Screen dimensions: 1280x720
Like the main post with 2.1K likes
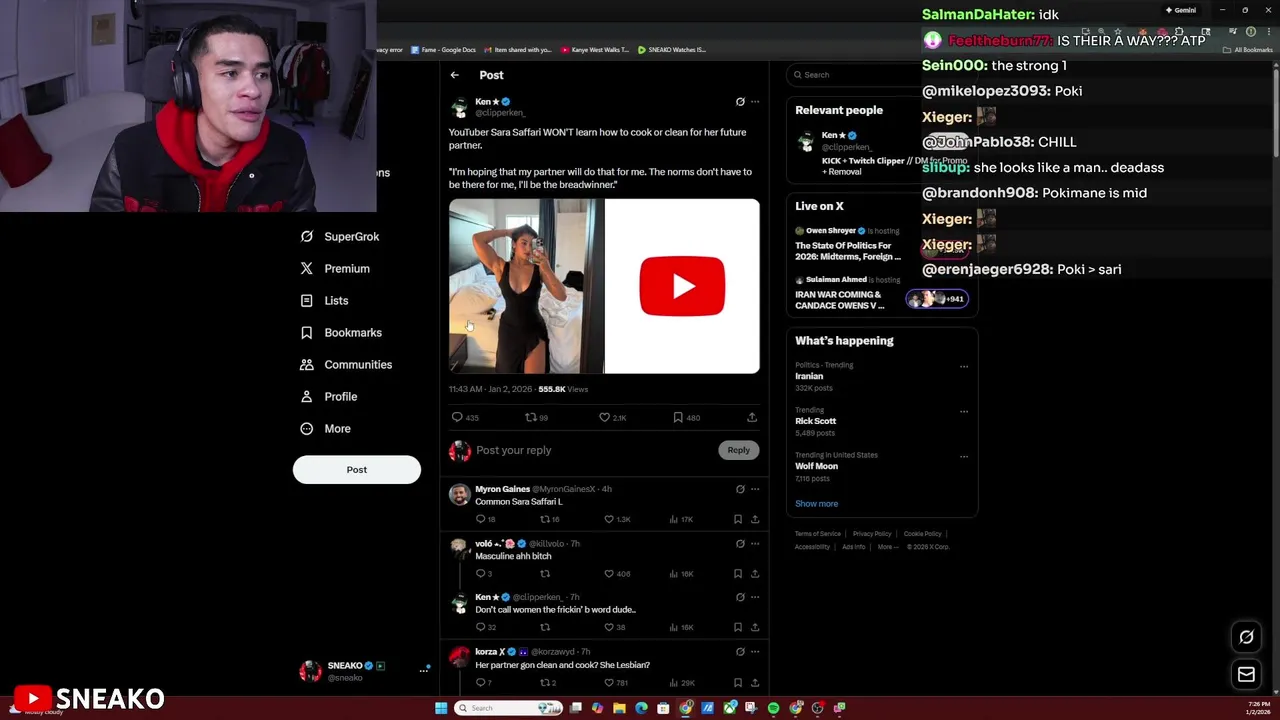coord(612,417)
